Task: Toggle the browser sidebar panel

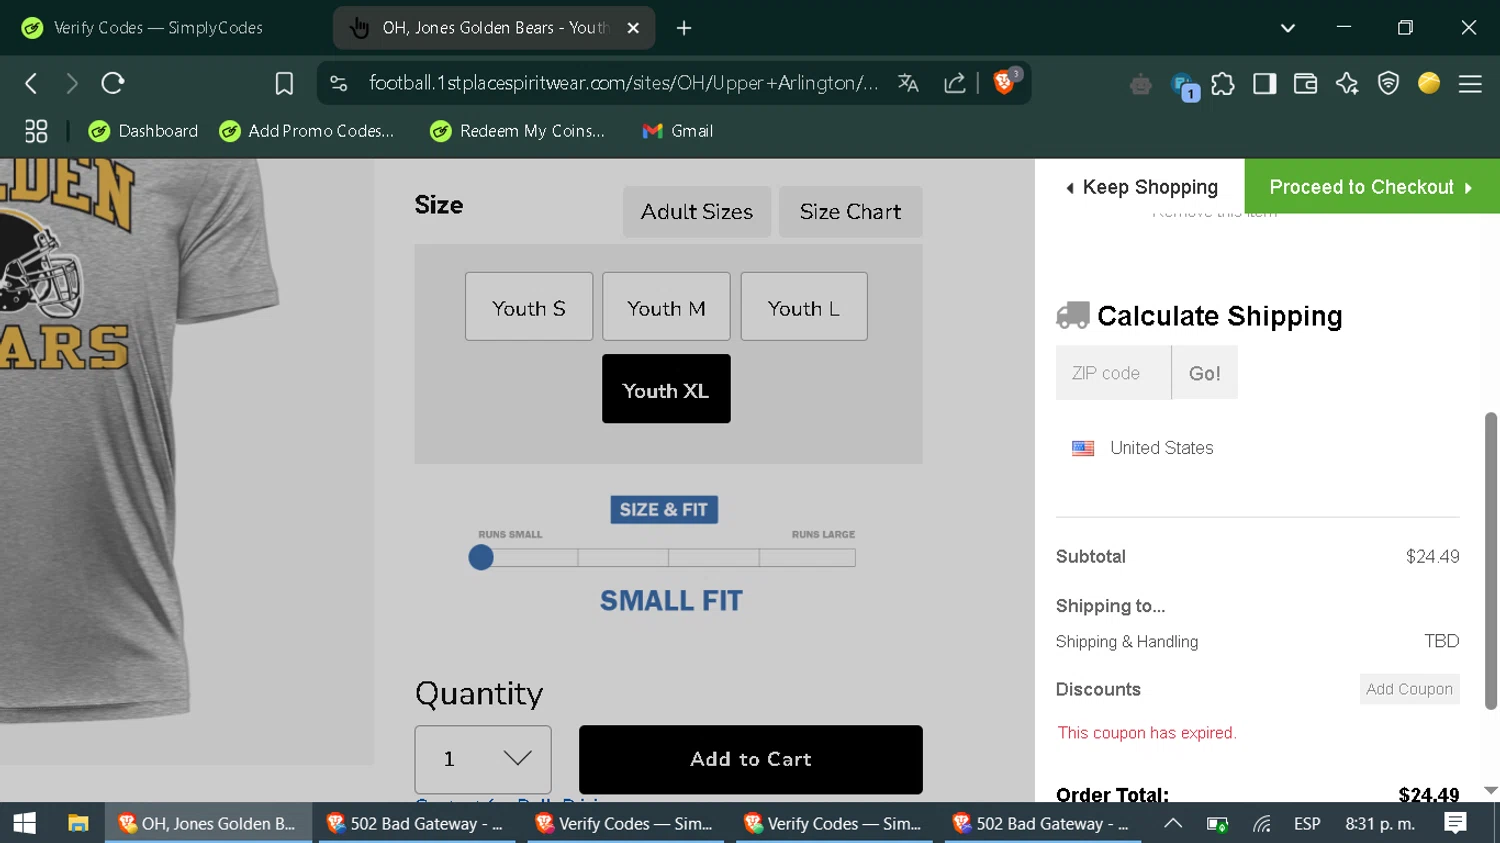Action: tap(1264, 84)
